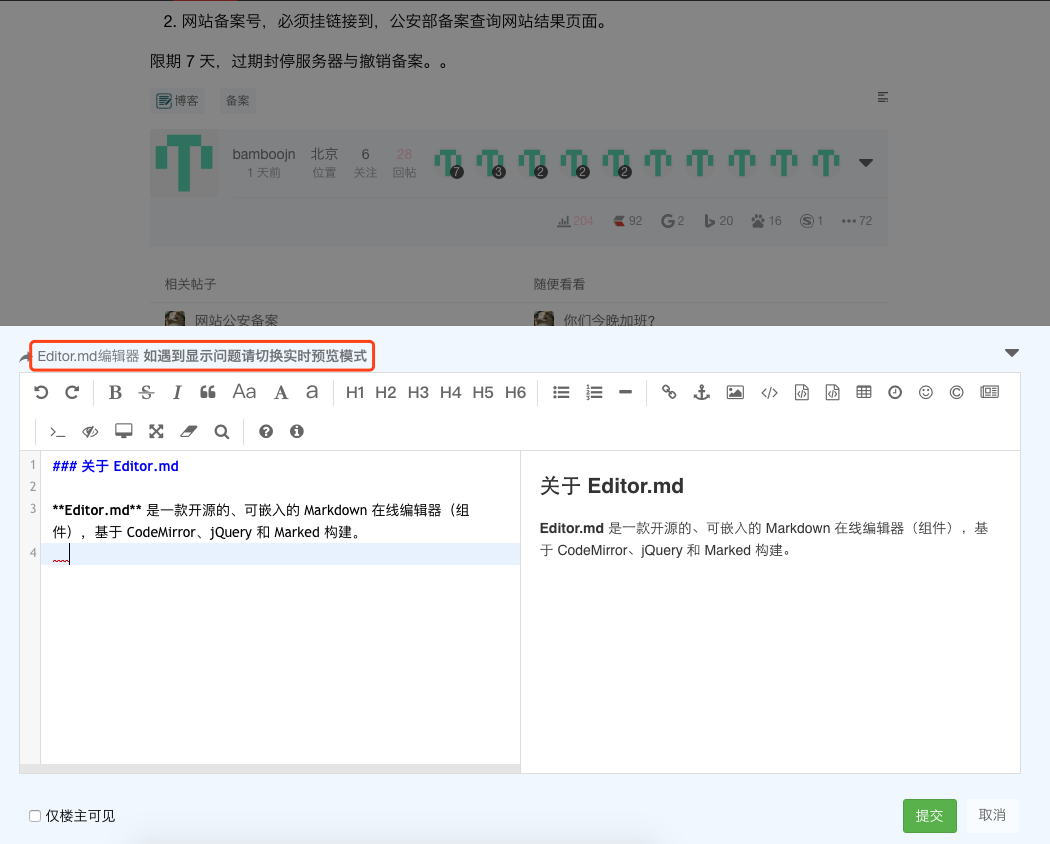1050x844 pixels.
Task: Insert H2 heading
Action: point(386,393)
